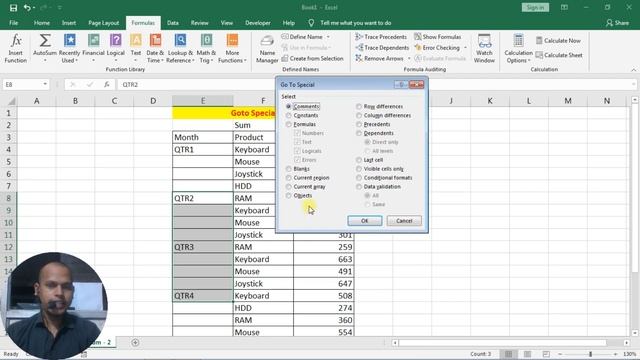Viewport: 640px width, 360px height.
Task: Open the Logical functions menu
Action: pos(116,48)
